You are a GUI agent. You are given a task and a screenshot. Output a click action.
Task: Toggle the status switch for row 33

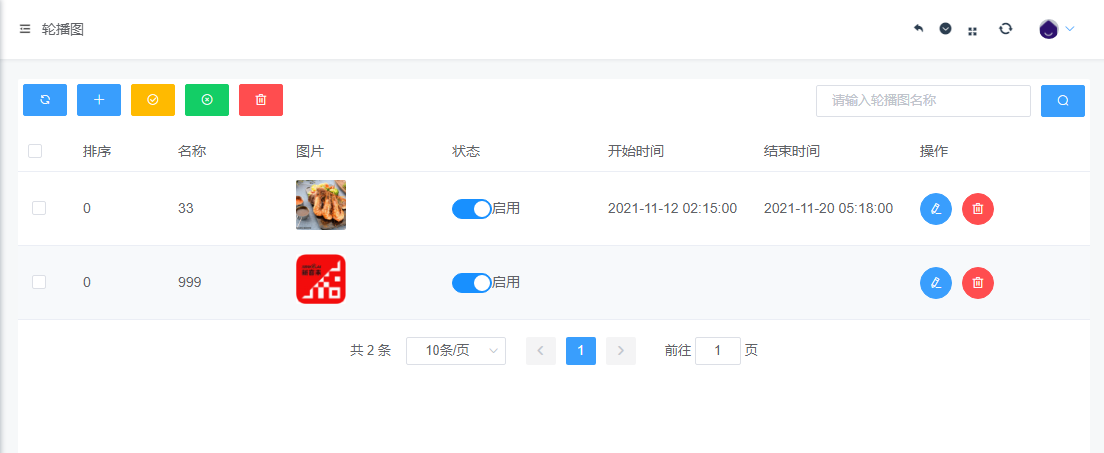pyautogui.click(x=471, y=209)
